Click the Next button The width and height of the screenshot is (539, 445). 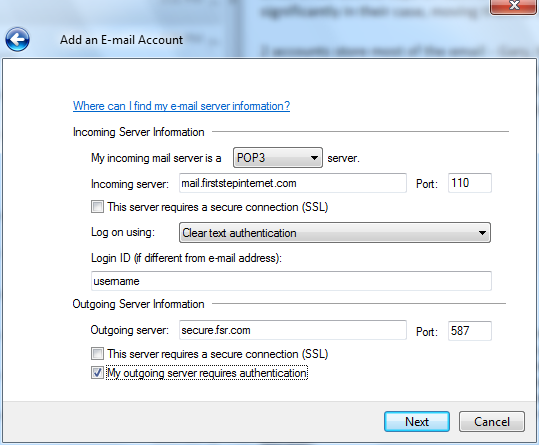(x=417, y=422)
